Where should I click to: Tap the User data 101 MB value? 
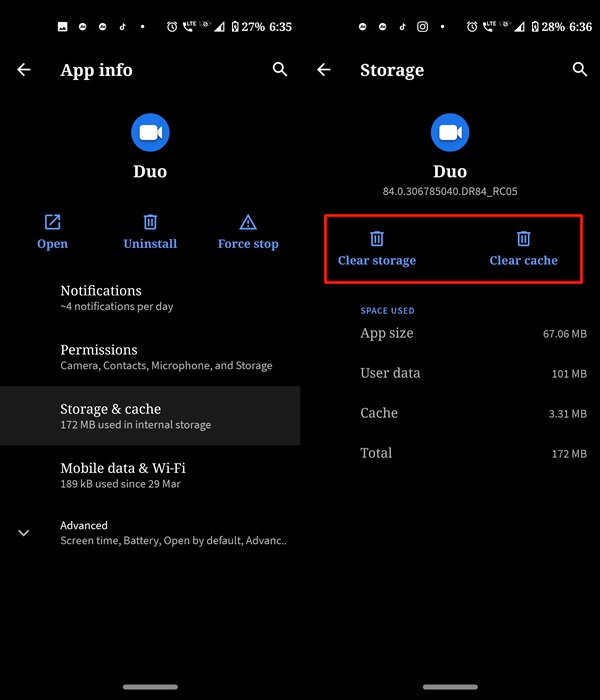click(x=569, y=374)
